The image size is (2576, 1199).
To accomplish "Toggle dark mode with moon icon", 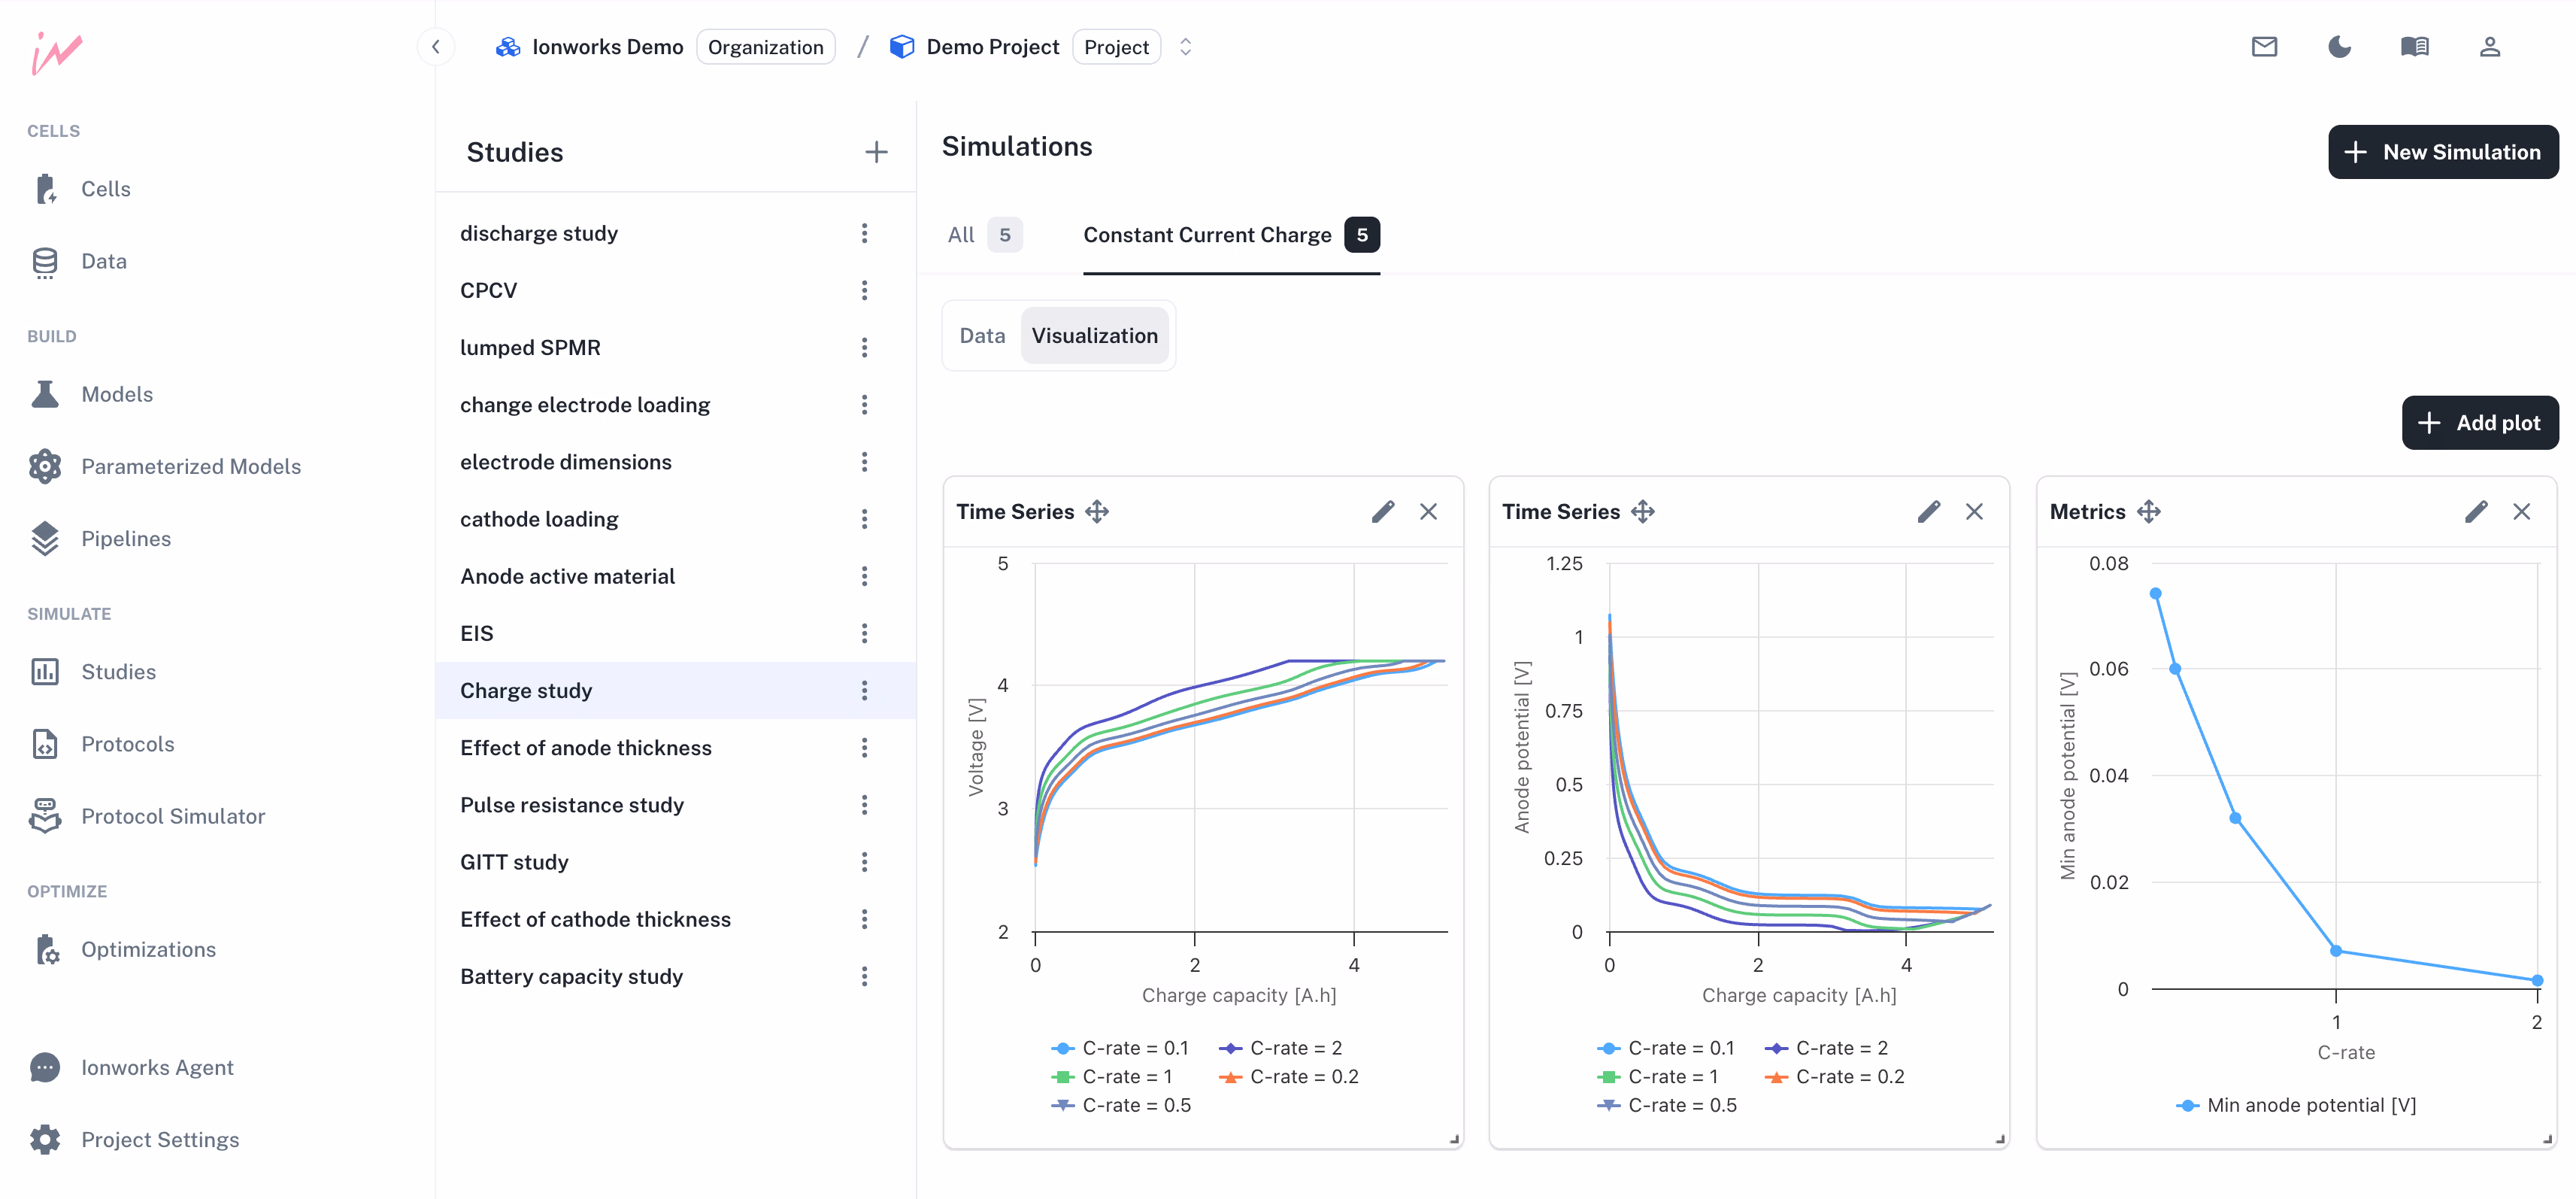I will (x=2339, y=47).
